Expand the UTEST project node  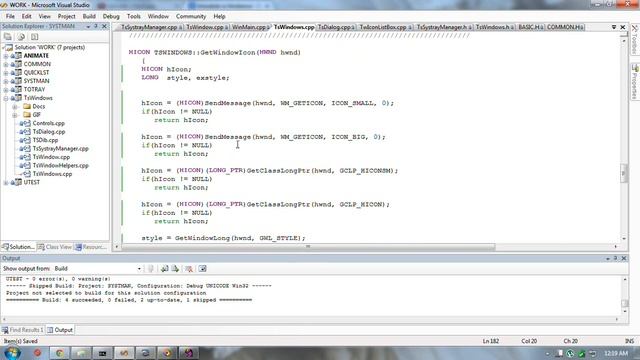click(x=6, y=182)
